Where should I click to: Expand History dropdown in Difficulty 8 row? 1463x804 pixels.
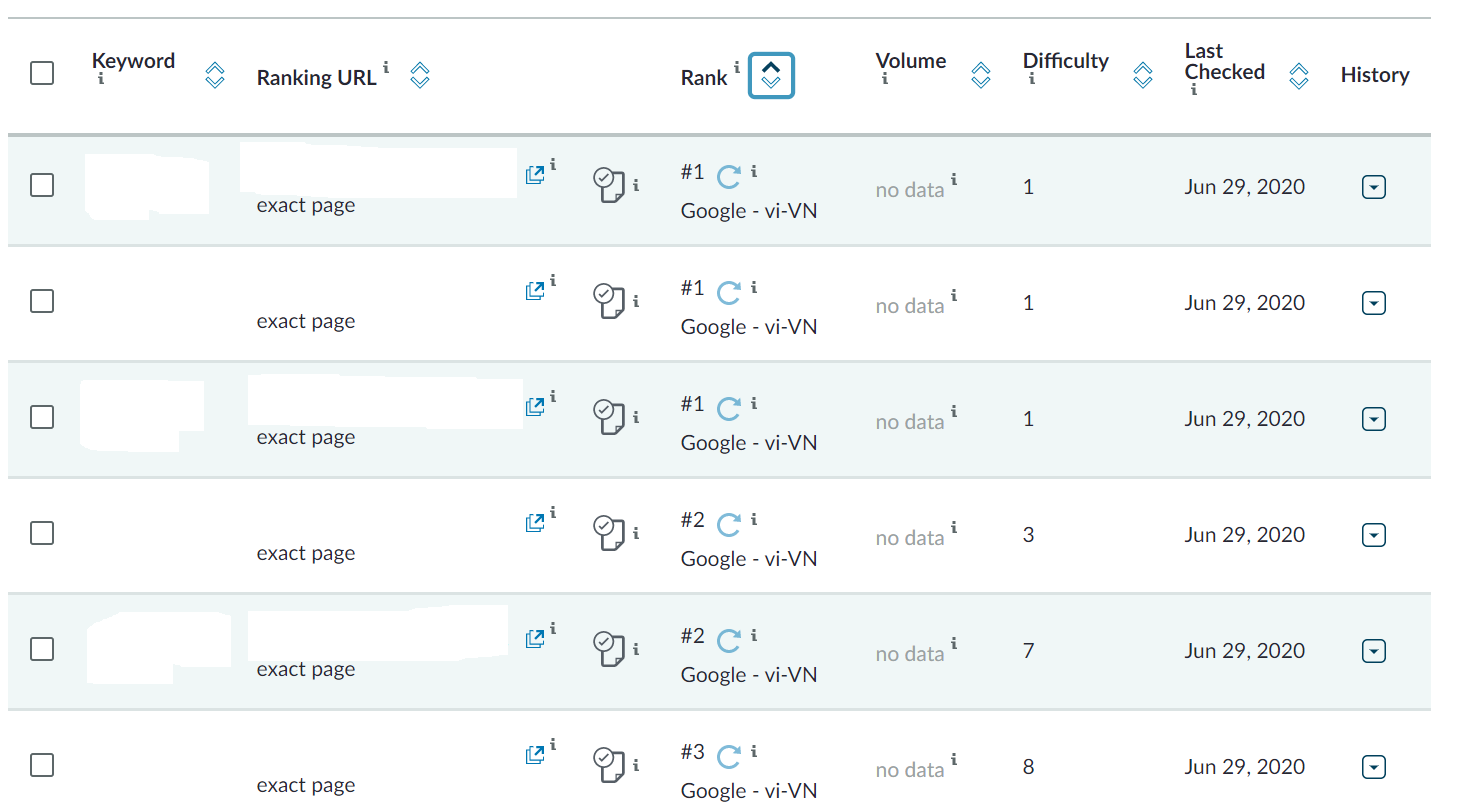[x=1374, y=767]
